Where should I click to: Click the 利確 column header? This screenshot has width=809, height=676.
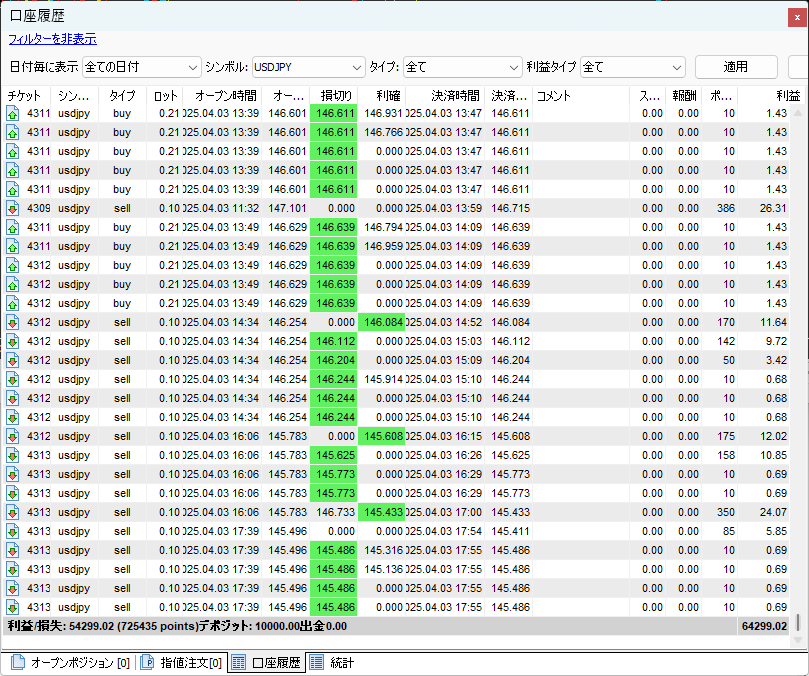click(x=382, y=95)
